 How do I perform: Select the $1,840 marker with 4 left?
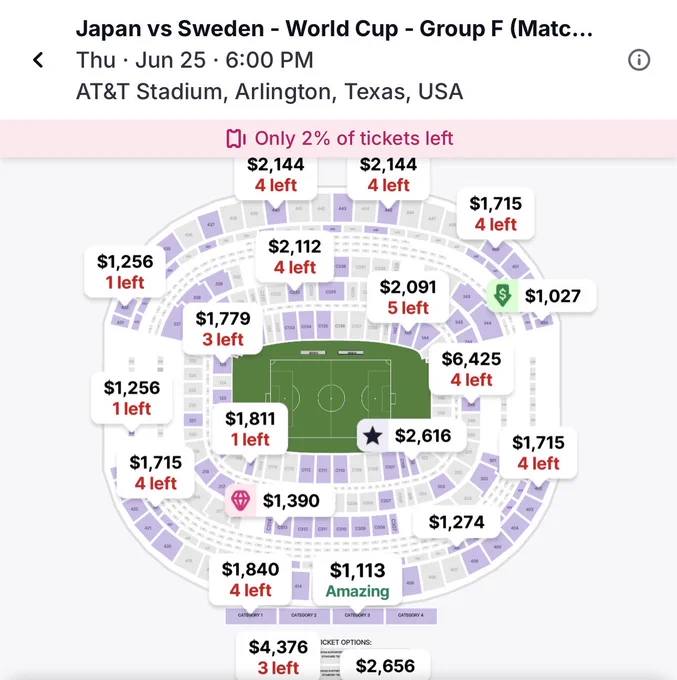[x=250, y=579]
